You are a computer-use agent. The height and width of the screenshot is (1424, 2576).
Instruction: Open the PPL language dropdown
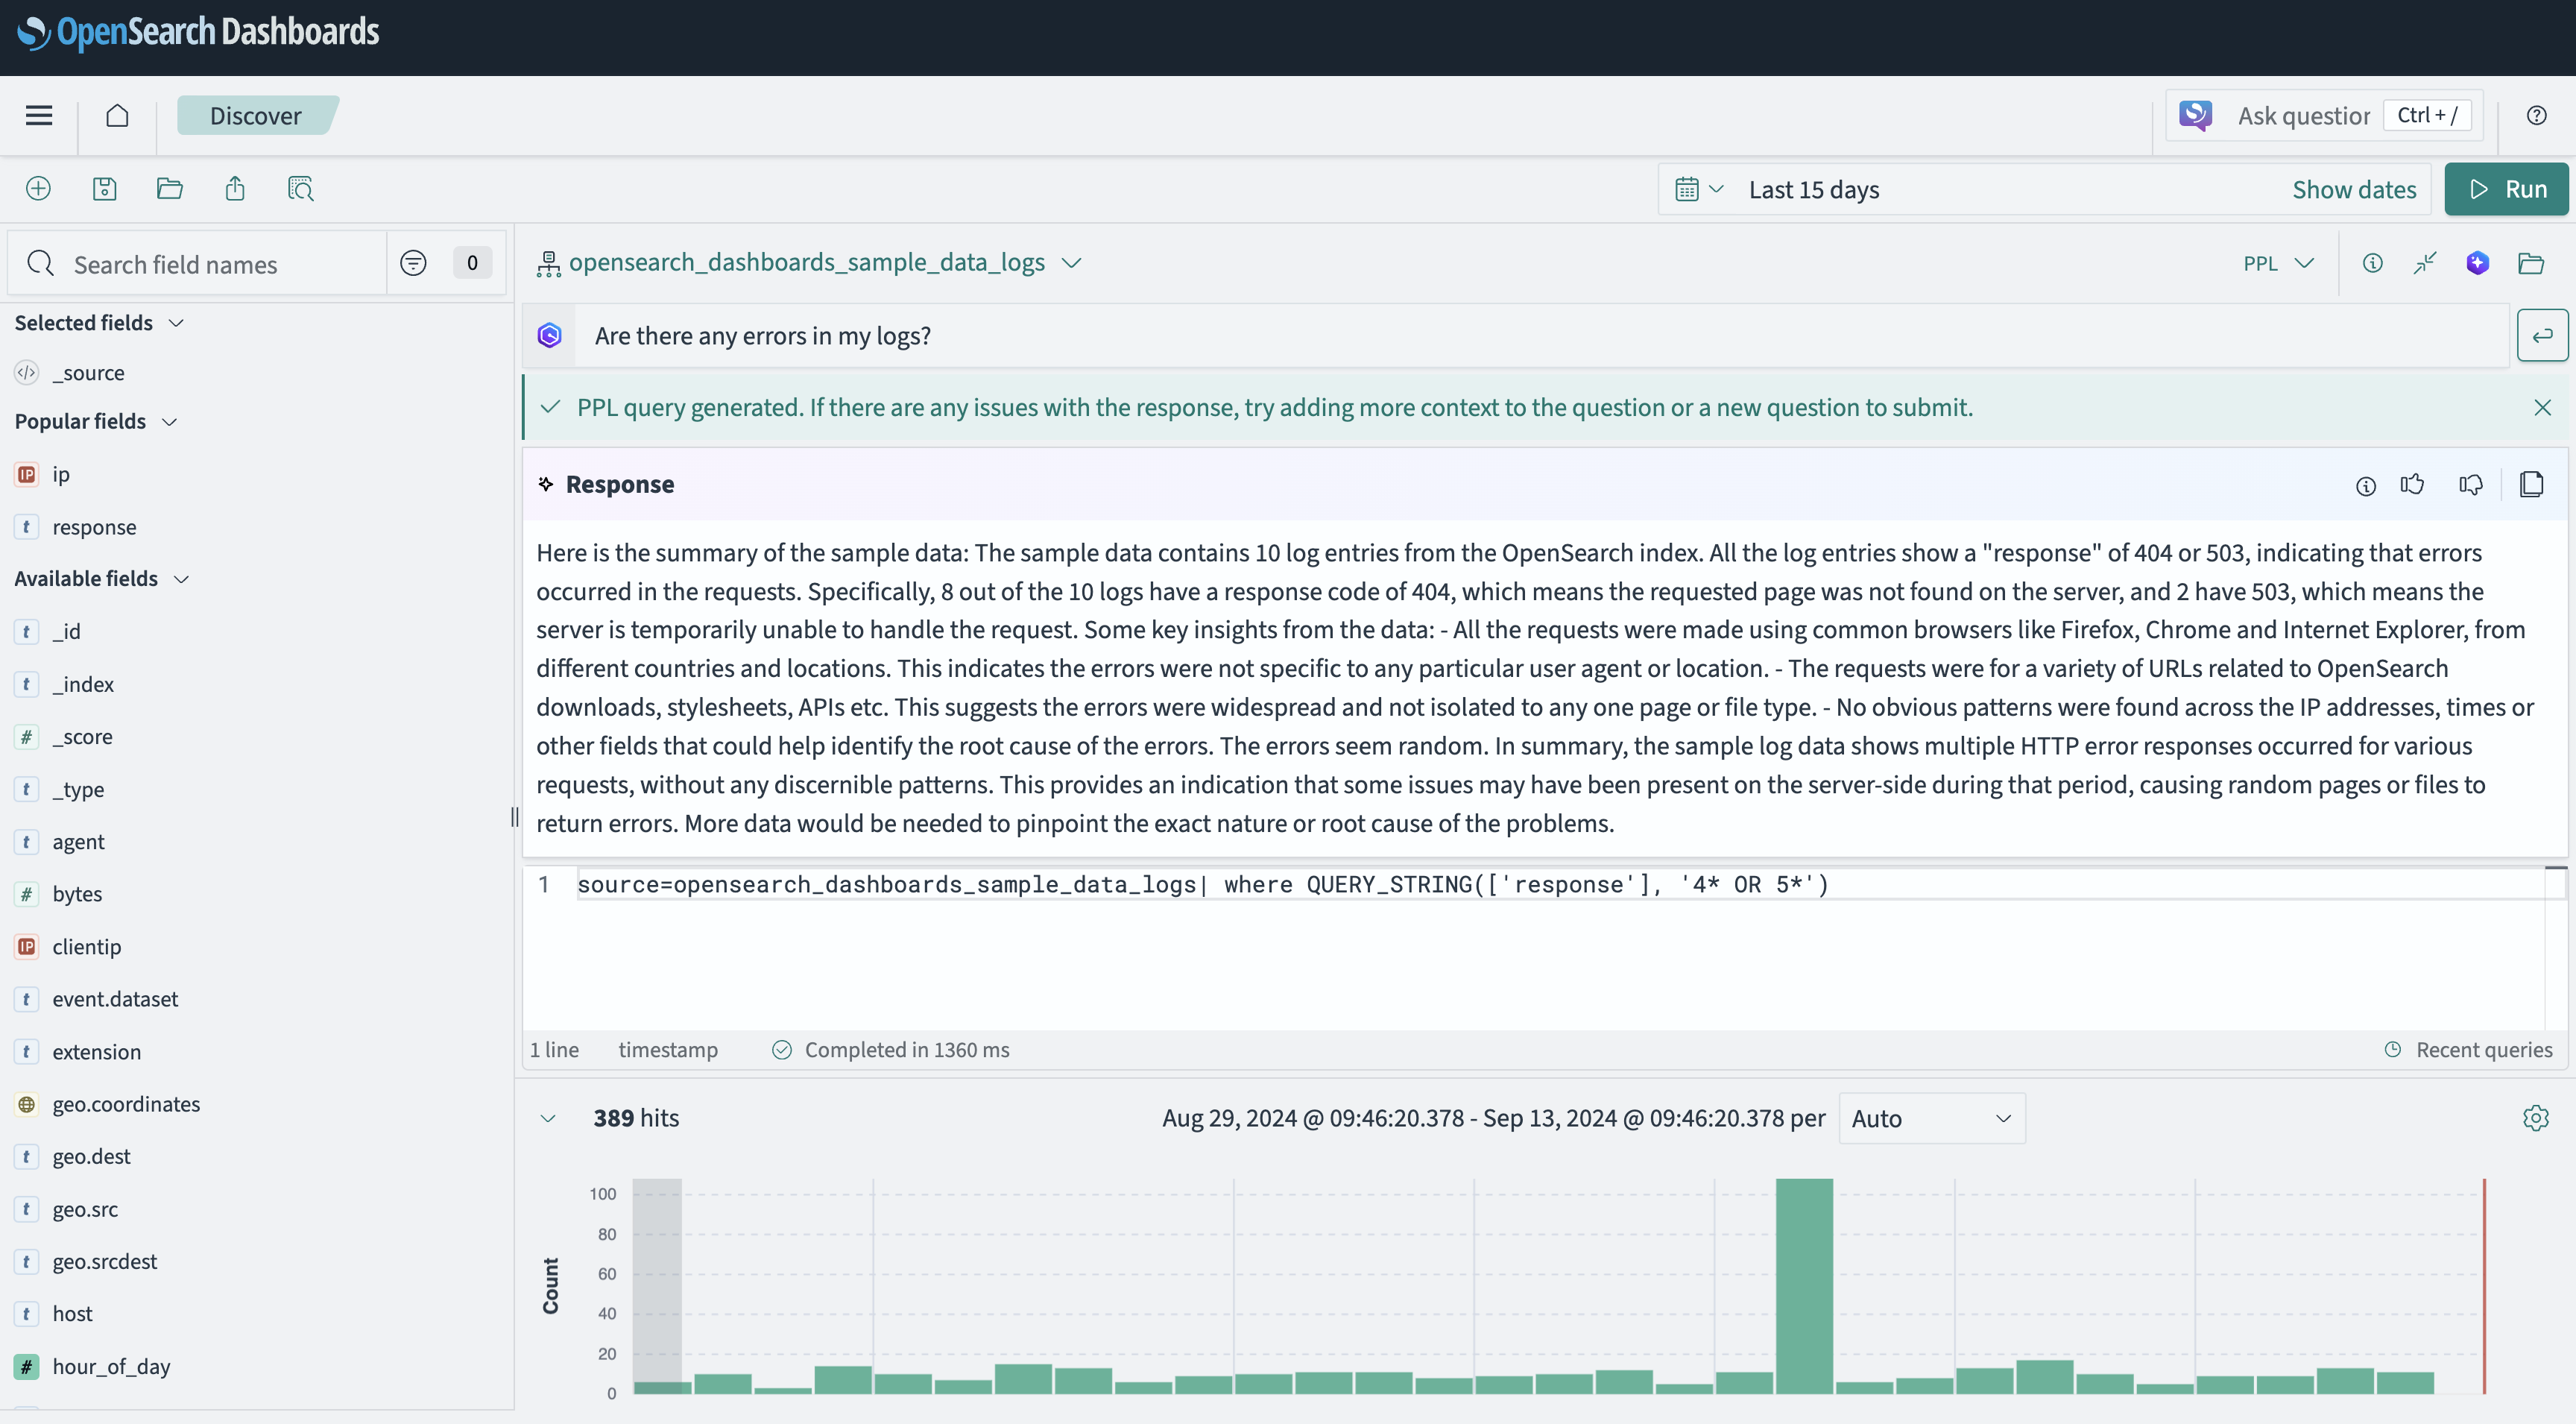[x=2278, y=263]
